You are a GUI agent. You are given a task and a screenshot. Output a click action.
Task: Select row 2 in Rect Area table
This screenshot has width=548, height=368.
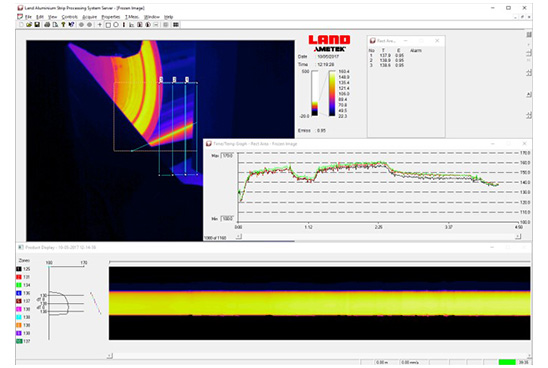point(387,60)
